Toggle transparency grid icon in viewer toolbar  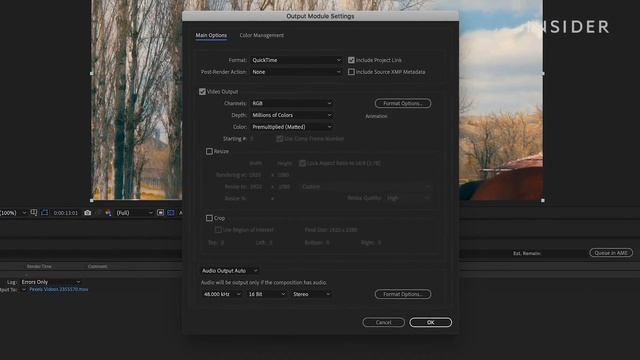pos(171,213)
